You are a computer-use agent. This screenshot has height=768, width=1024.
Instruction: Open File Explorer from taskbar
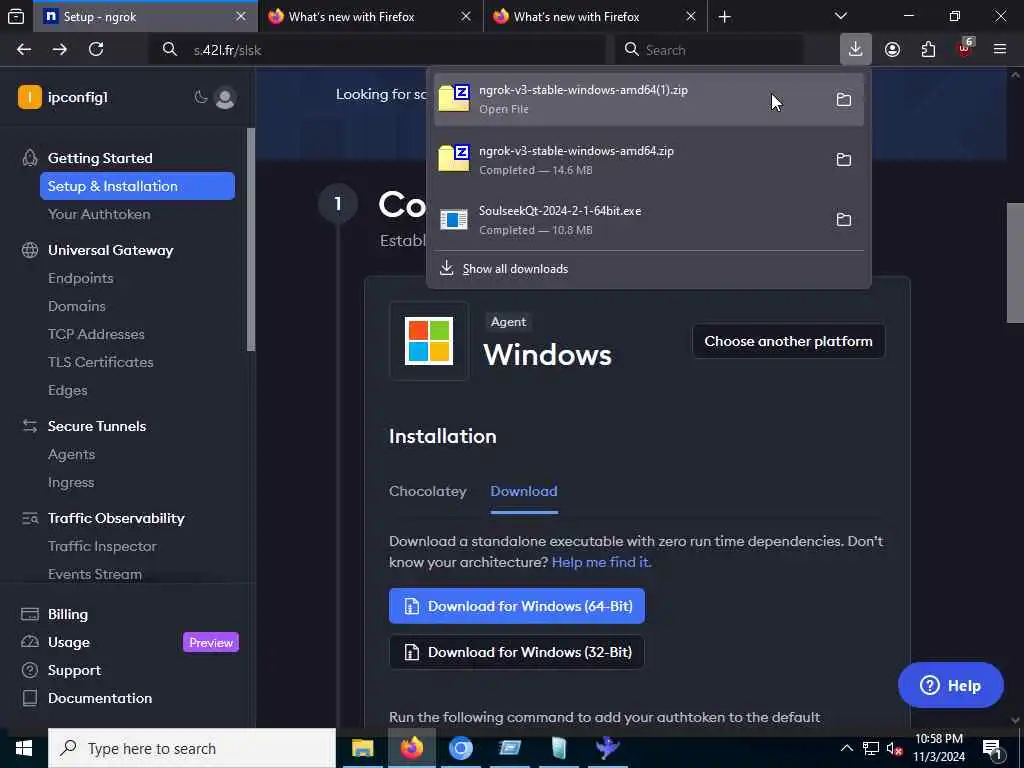point(362,748)
